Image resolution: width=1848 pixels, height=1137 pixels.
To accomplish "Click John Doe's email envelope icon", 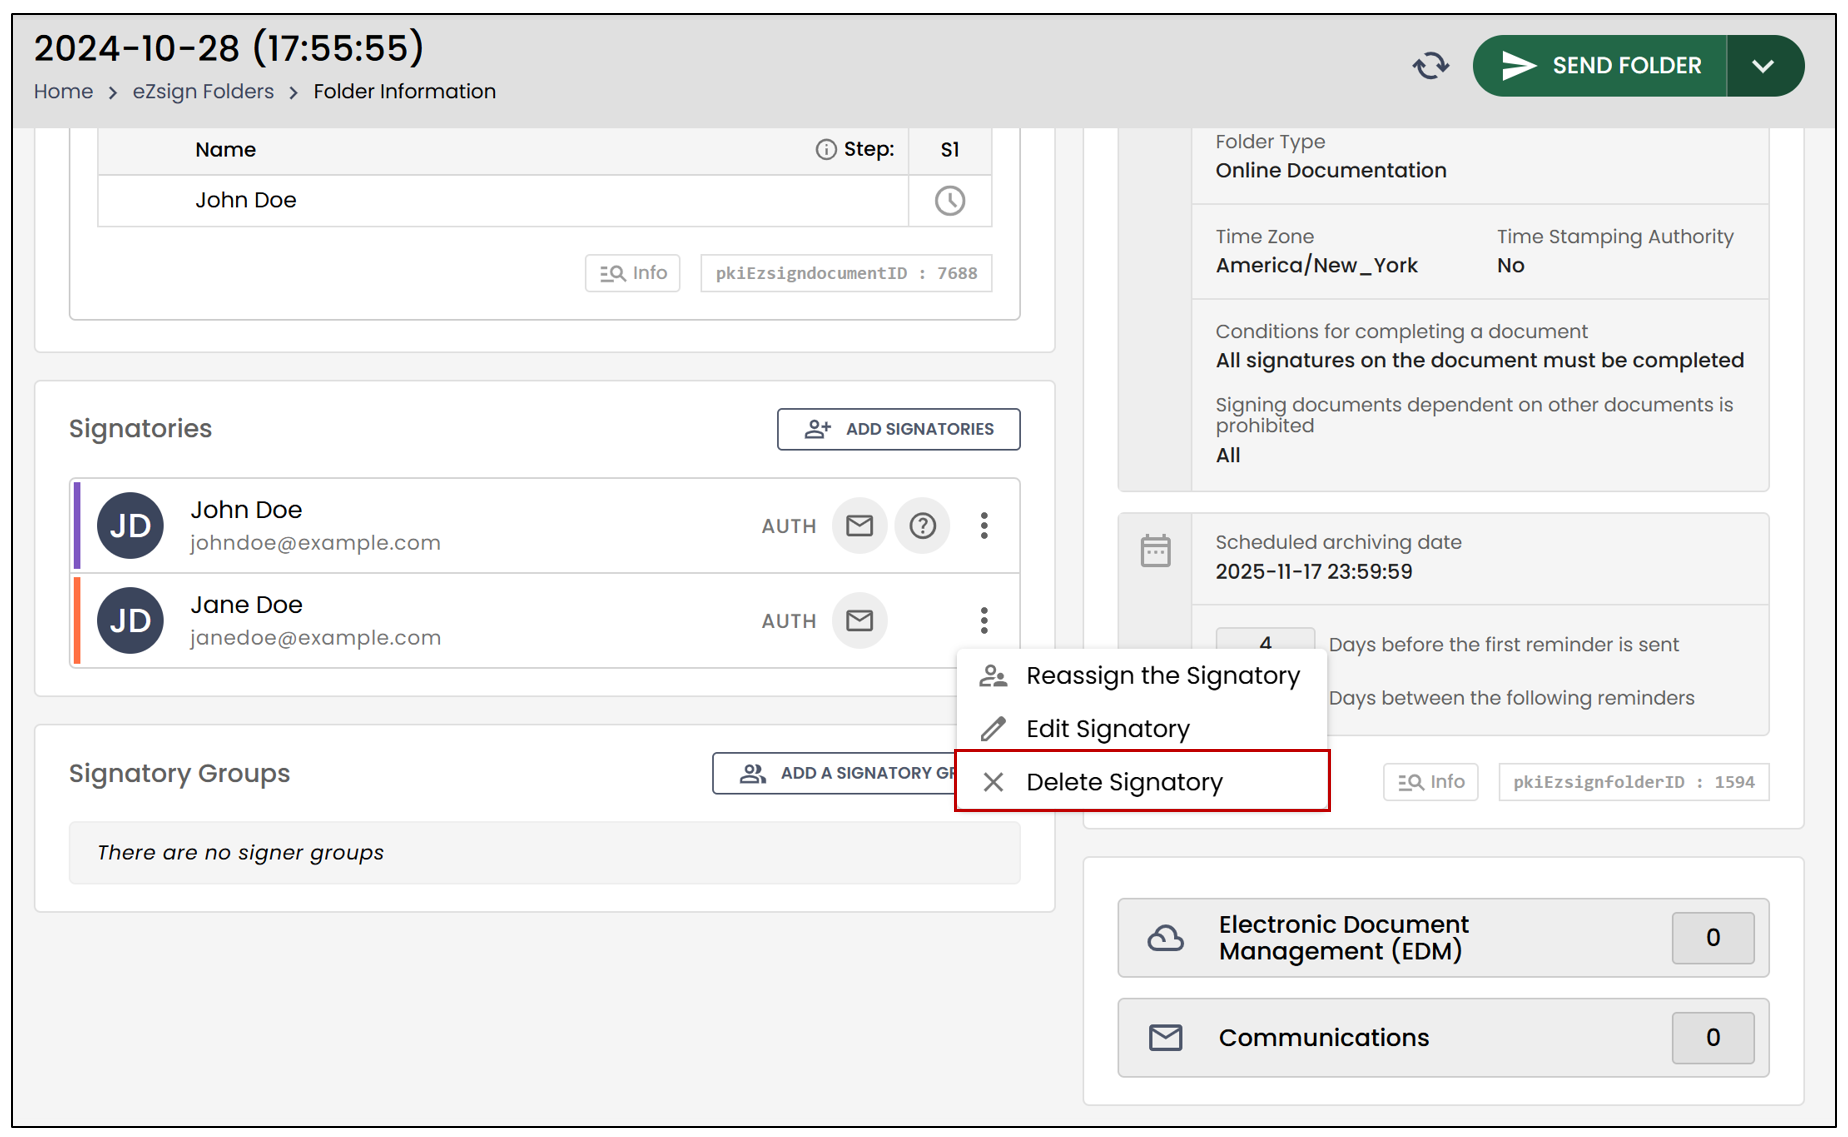I will pos(859,526).
